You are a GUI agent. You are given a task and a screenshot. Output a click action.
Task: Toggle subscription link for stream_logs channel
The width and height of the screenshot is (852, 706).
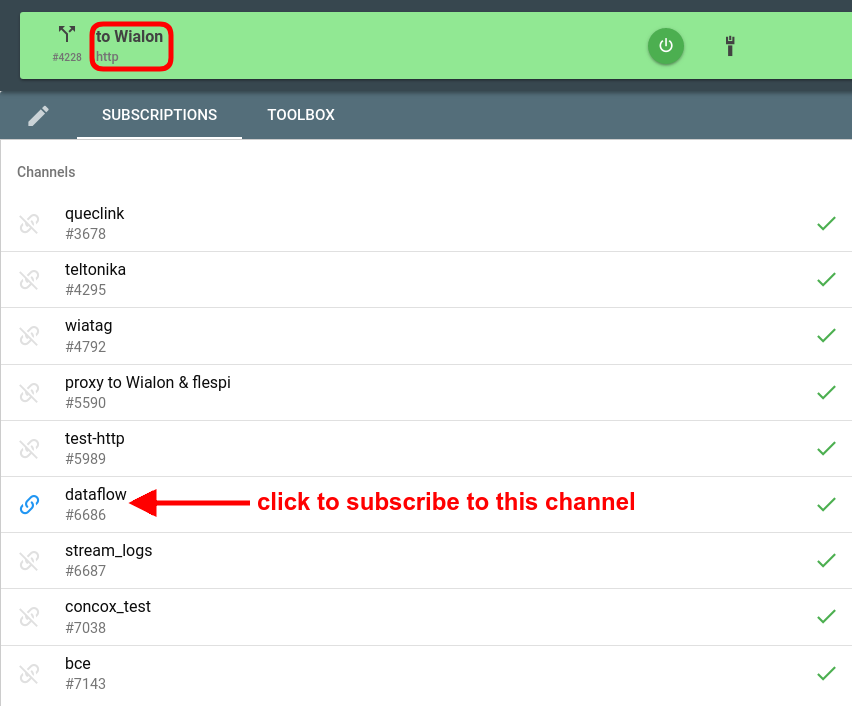29,560
